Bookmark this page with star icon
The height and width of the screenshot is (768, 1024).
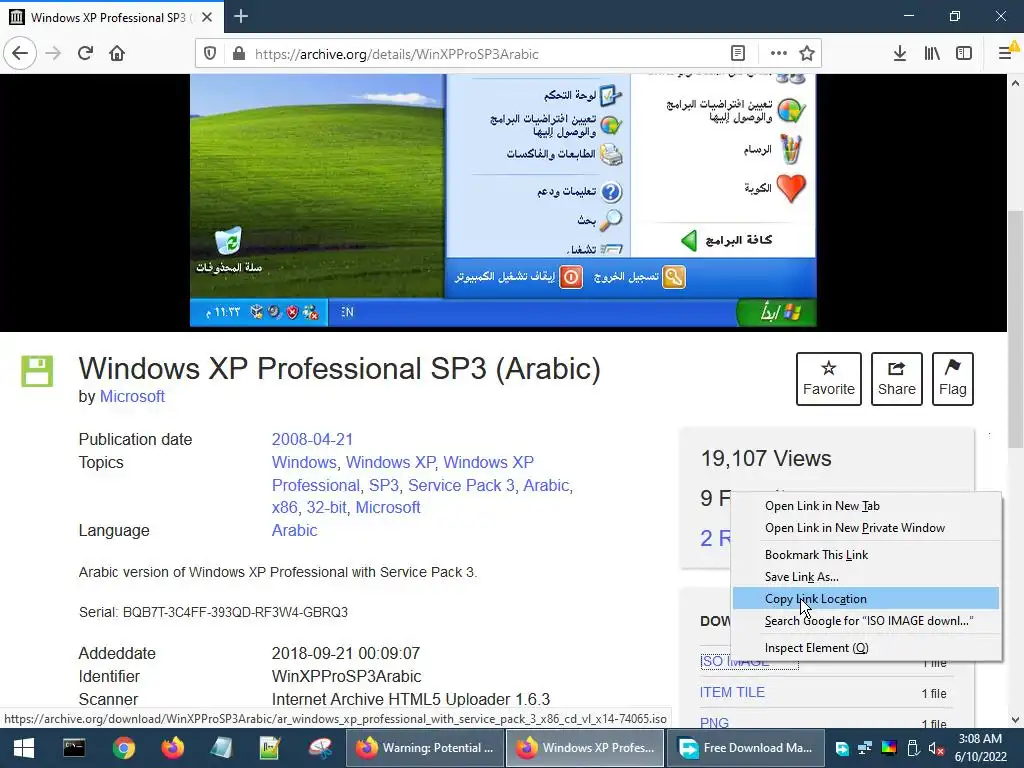[x=807, y=54]
